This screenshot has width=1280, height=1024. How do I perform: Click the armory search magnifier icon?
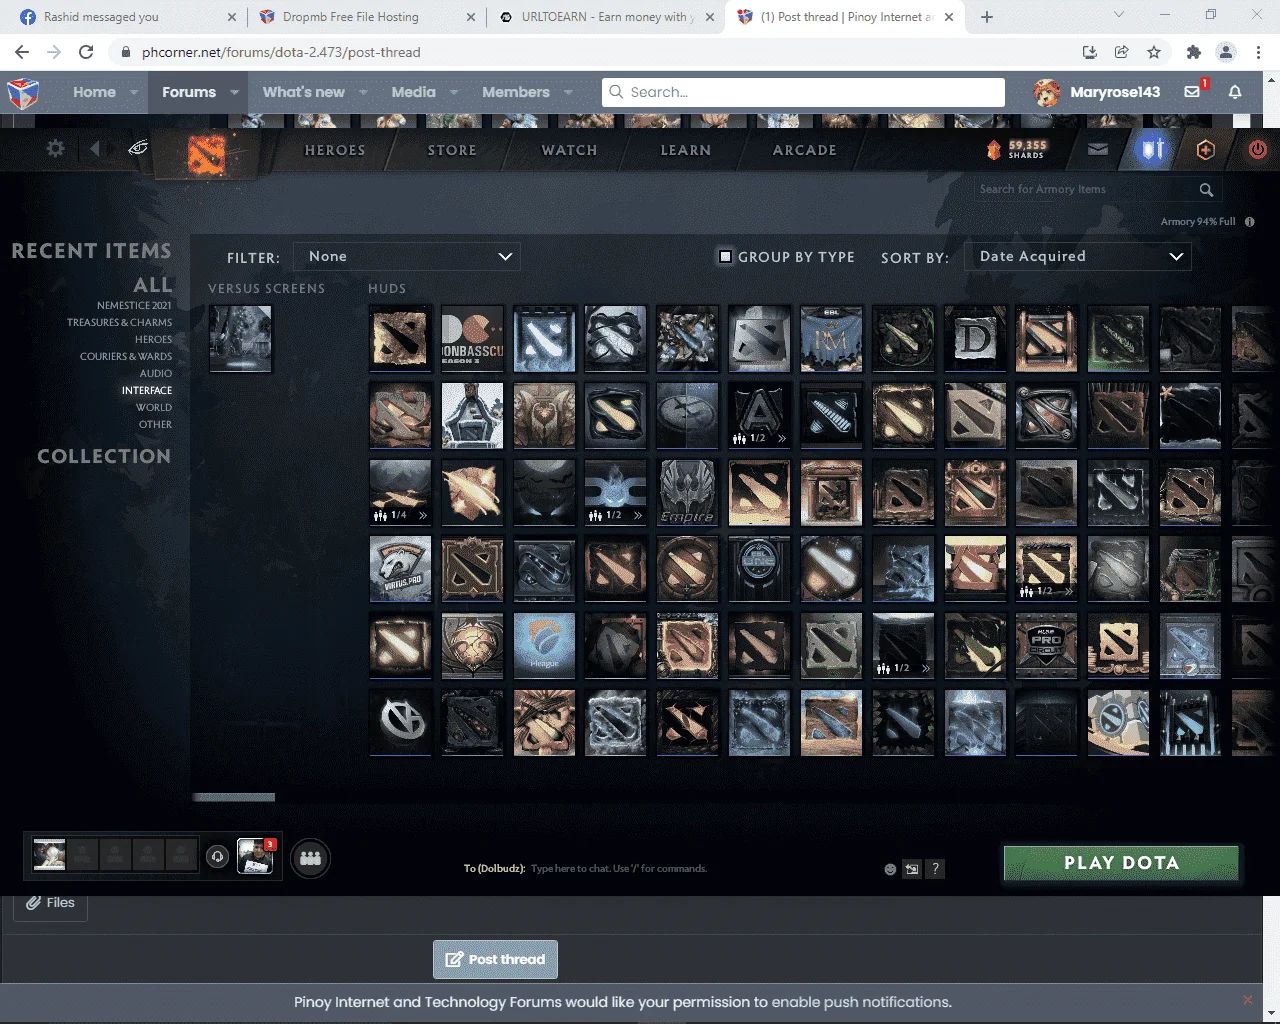1206,189
